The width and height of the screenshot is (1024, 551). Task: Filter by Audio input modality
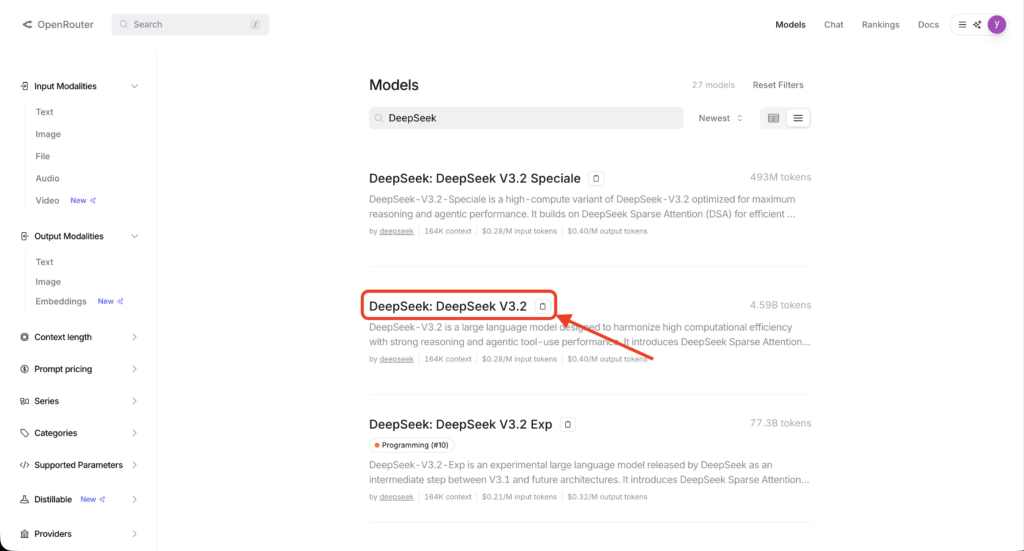[x=48, y=178]
